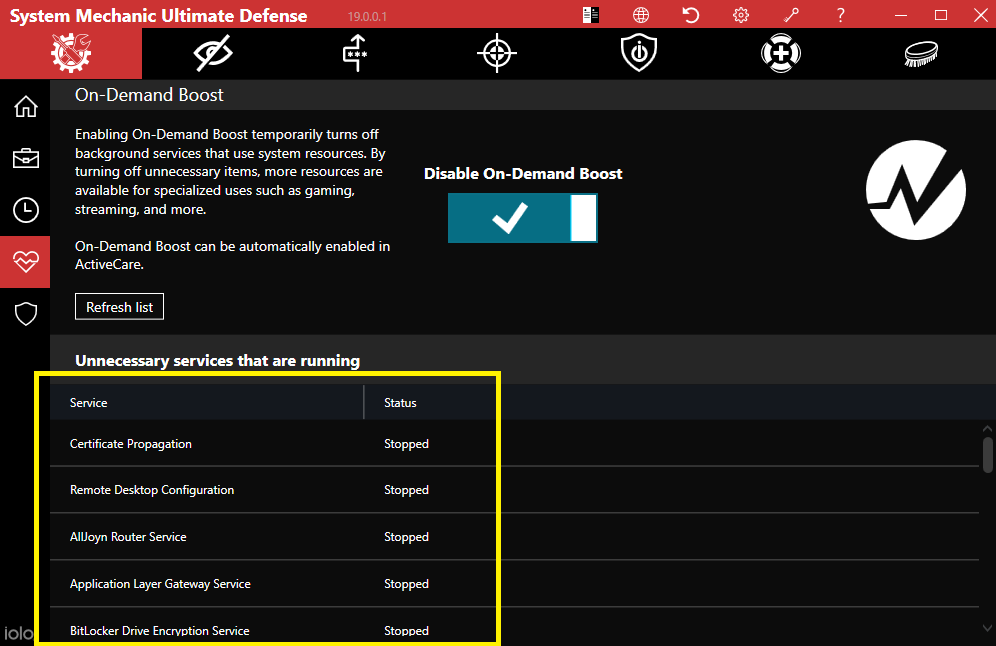The image size is (996, 646).
Task: Open the lifebuoy recovery tab icon
Action: pos(781,53)
